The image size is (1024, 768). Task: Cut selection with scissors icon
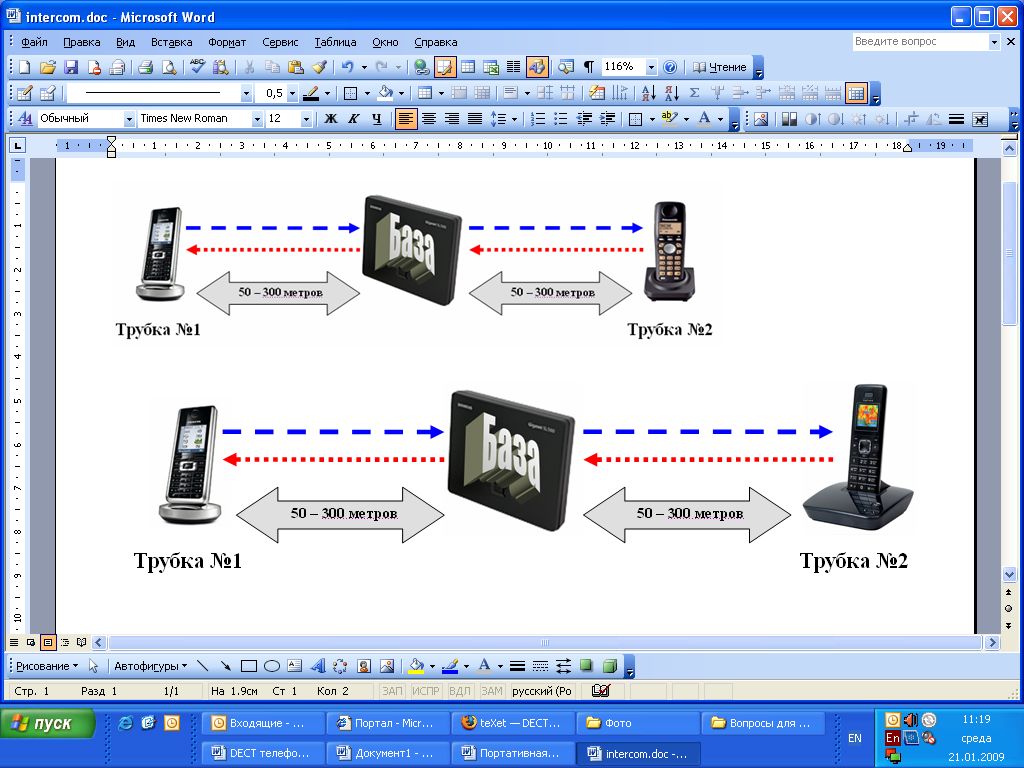249,67
